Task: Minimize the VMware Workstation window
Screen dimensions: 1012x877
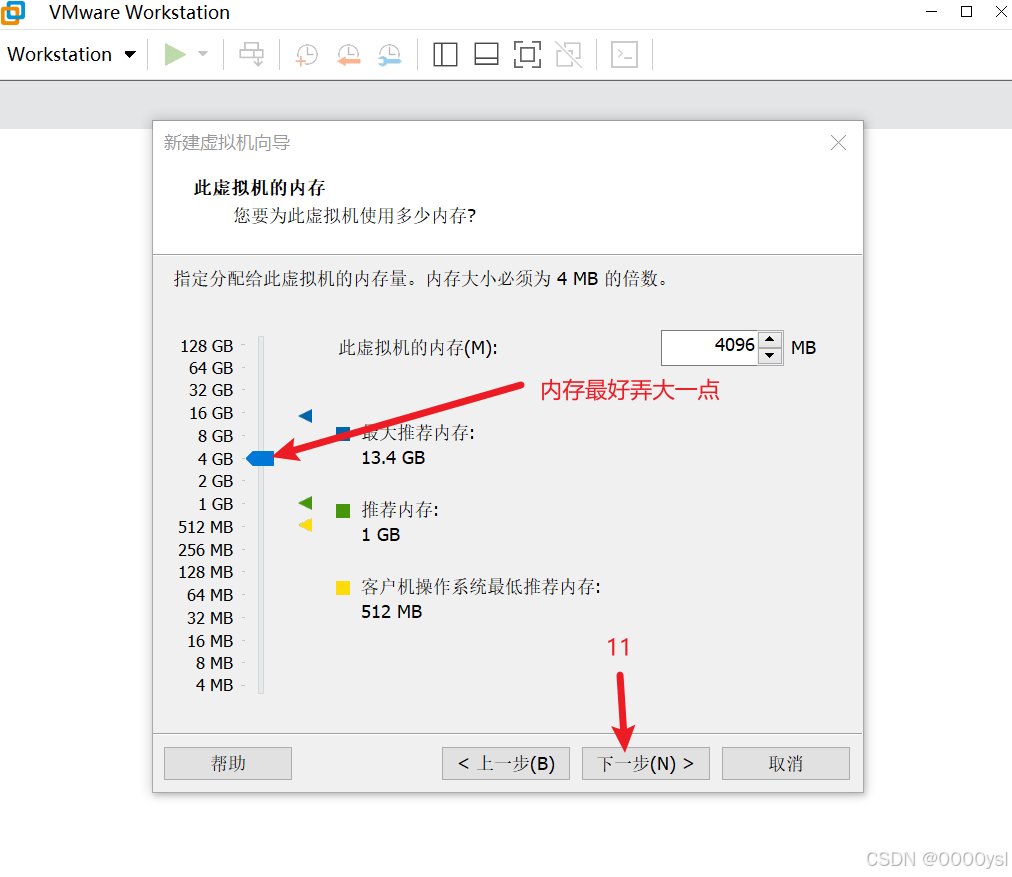Action: 931,12
